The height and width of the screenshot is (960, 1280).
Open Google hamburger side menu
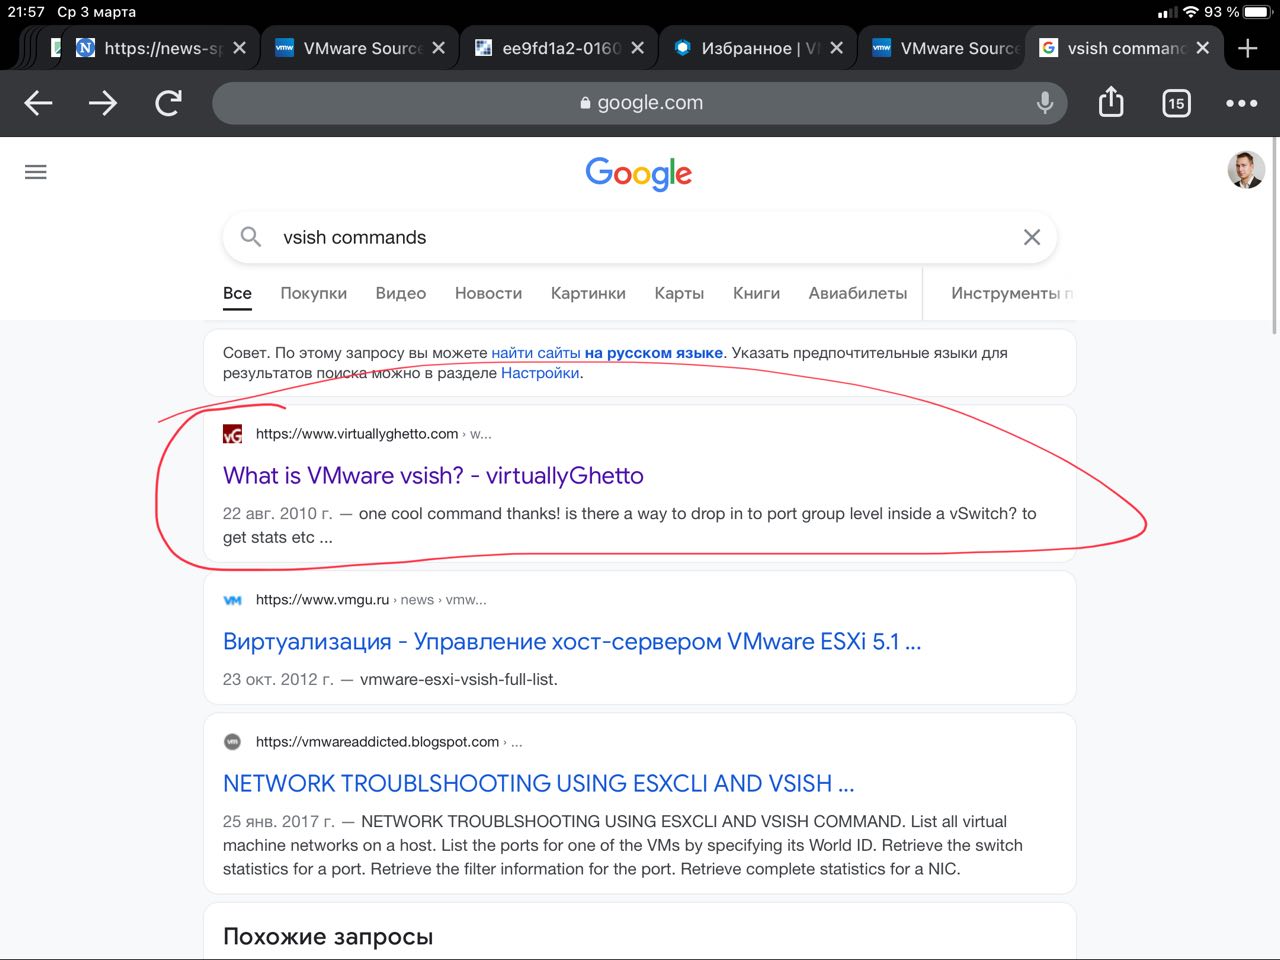click(36, 172)
